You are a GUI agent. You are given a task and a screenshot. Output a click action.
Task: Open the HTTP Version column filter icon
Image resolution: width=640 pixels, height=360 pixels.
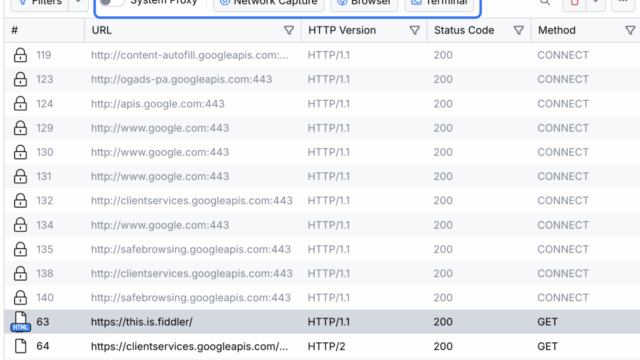click(x=415, y=30)
